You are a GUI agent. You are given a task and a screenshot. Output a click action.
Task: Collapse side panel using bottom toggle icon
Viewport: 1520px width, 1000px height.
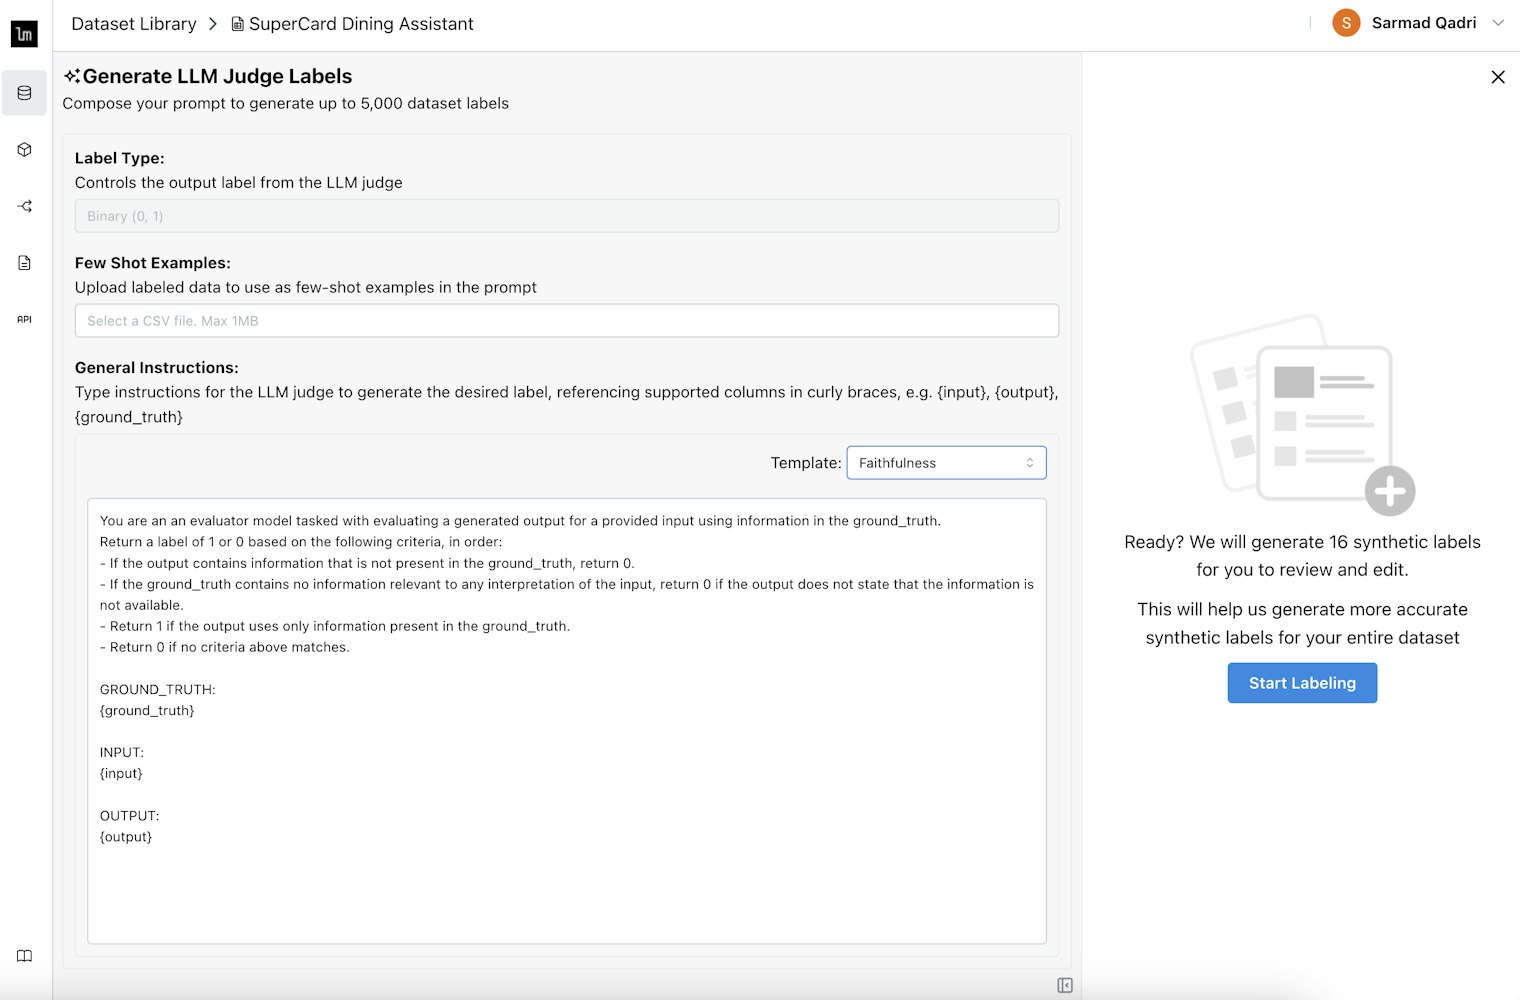(x=1065, y=986)
